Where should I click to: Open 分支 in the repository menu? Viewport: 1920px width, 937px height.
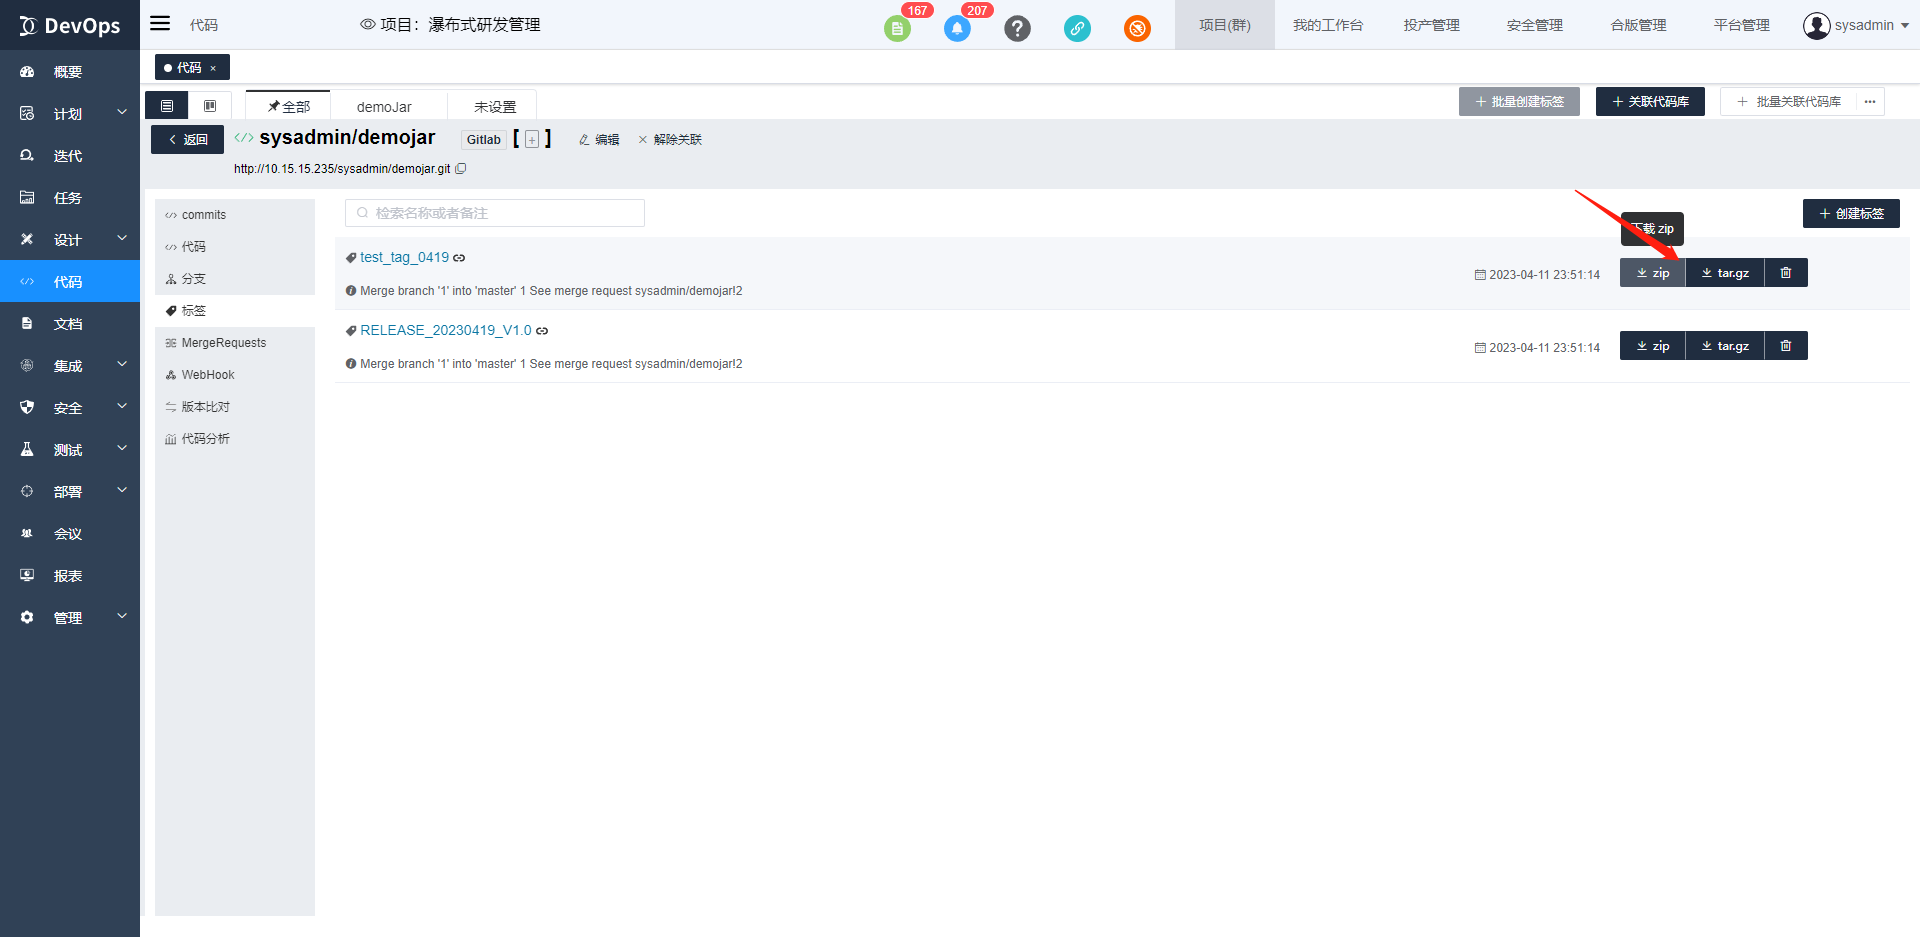click(x=235, y=279)
